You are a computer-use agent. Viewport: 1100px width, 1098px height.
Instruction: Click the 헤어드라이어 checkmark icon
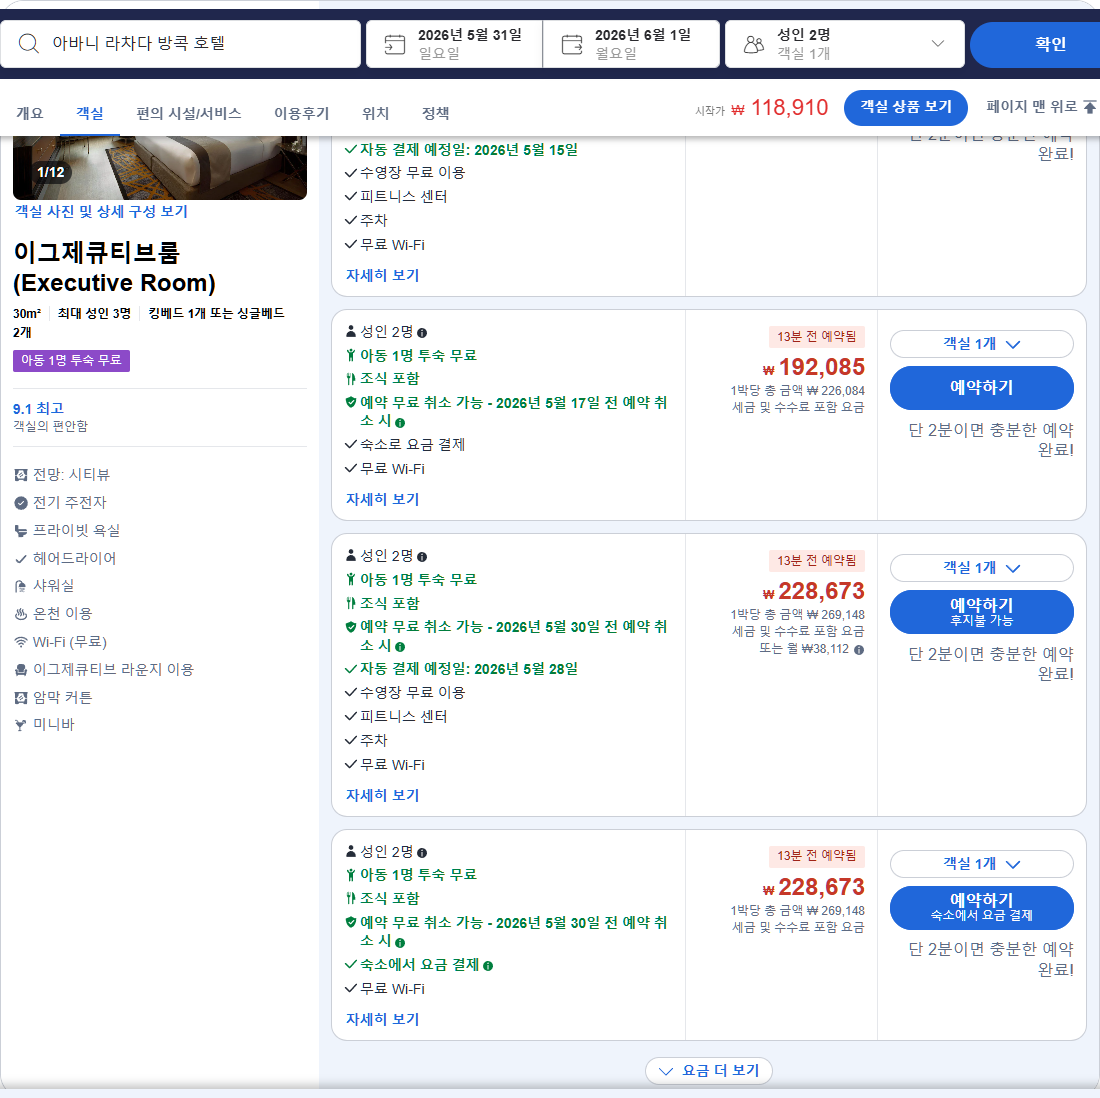[21, 559]
